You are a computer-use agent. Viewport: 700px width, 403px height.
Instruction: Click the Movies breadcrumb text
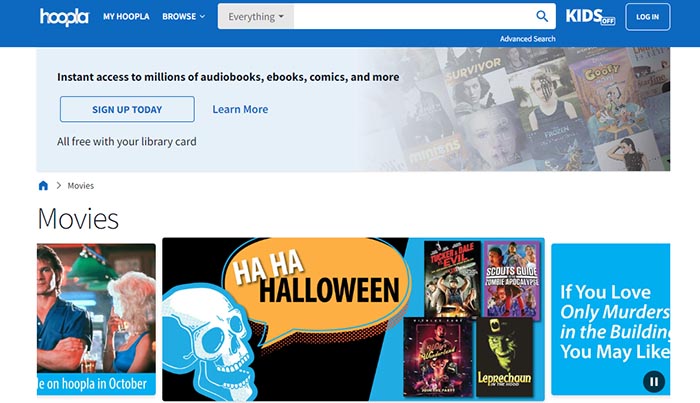coord(81,186)
